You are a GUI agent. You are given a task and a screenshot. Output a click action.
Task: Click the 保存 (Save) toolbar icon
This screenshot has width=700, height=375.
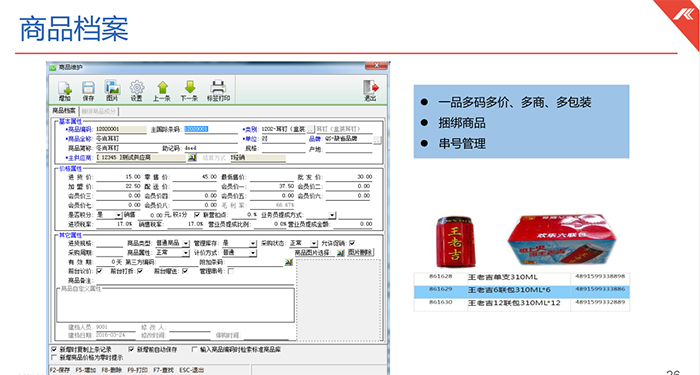[88, 91]
